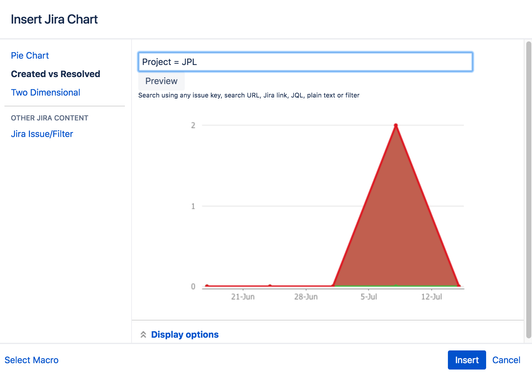The height and width of the screenshot is (374, 532).
Task: Click the 28-Jun axis label
Action: 306,297
